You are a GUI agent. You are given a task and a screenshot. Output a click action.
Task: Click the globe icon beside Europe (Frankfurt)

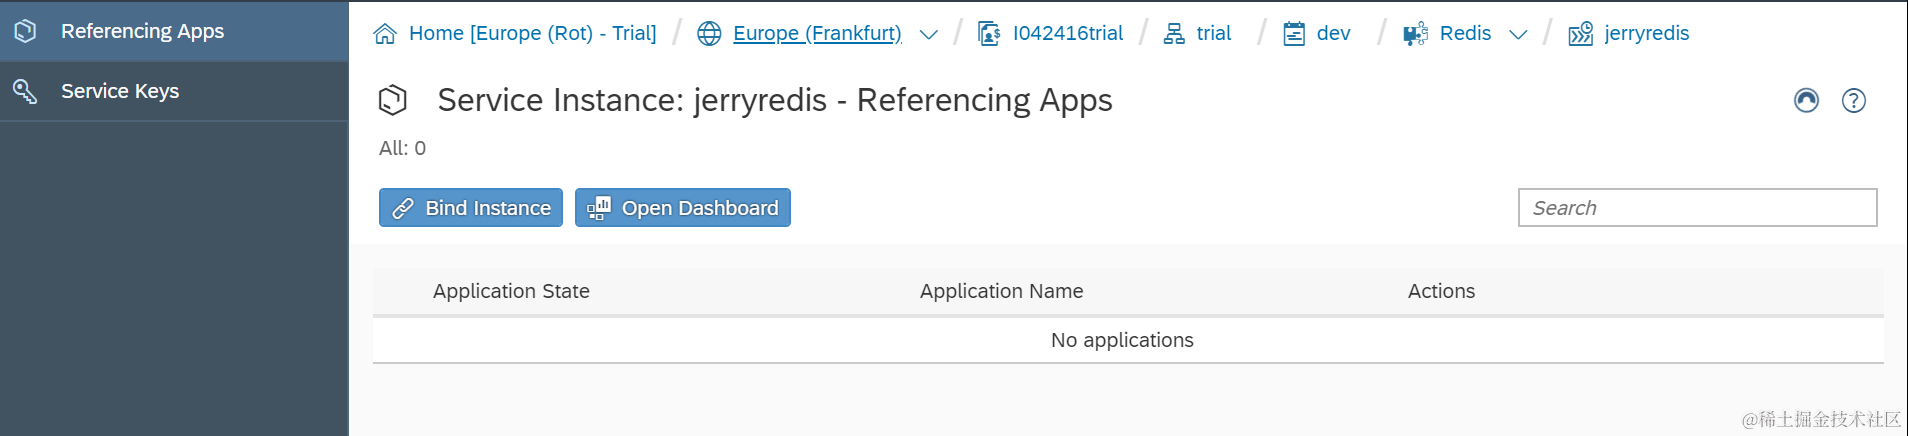click(x=709, y=34)
